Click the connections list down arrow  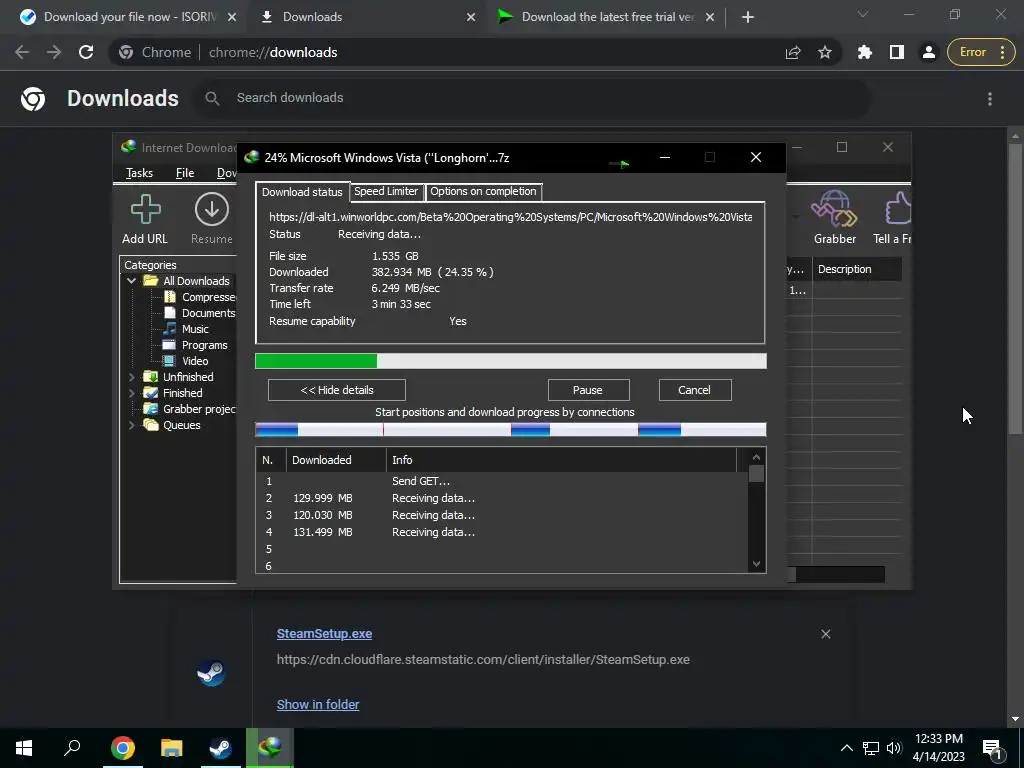coord(756,564)
